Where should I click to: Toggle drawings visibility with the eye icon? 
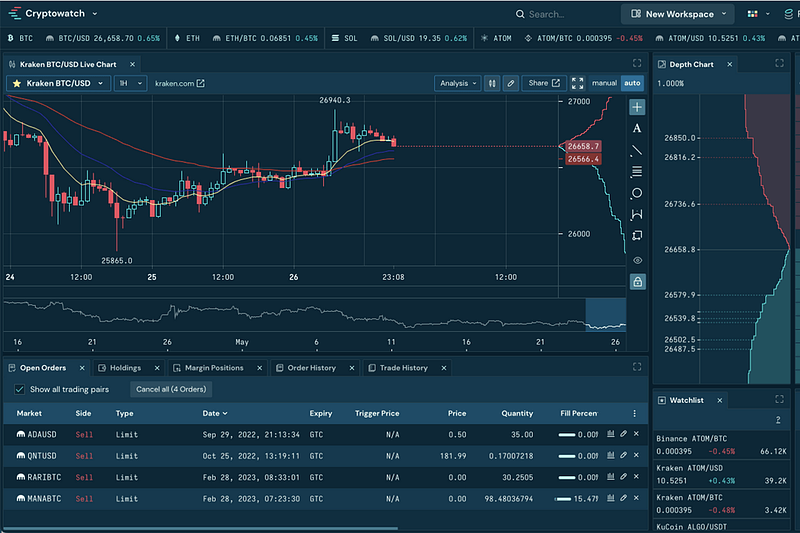click(x=637, y=260)
